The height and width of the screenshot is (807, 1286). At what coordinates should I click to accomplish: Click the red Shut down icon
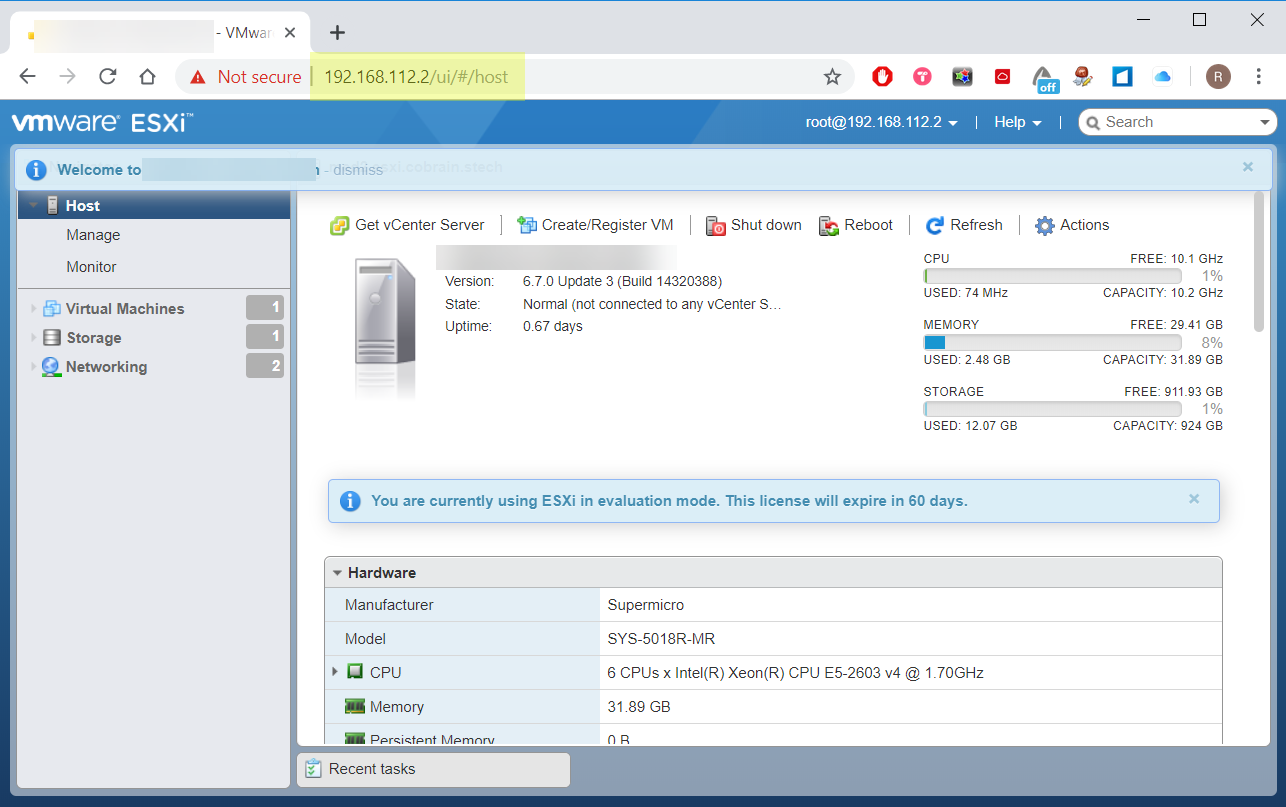(x=716, y=226)
